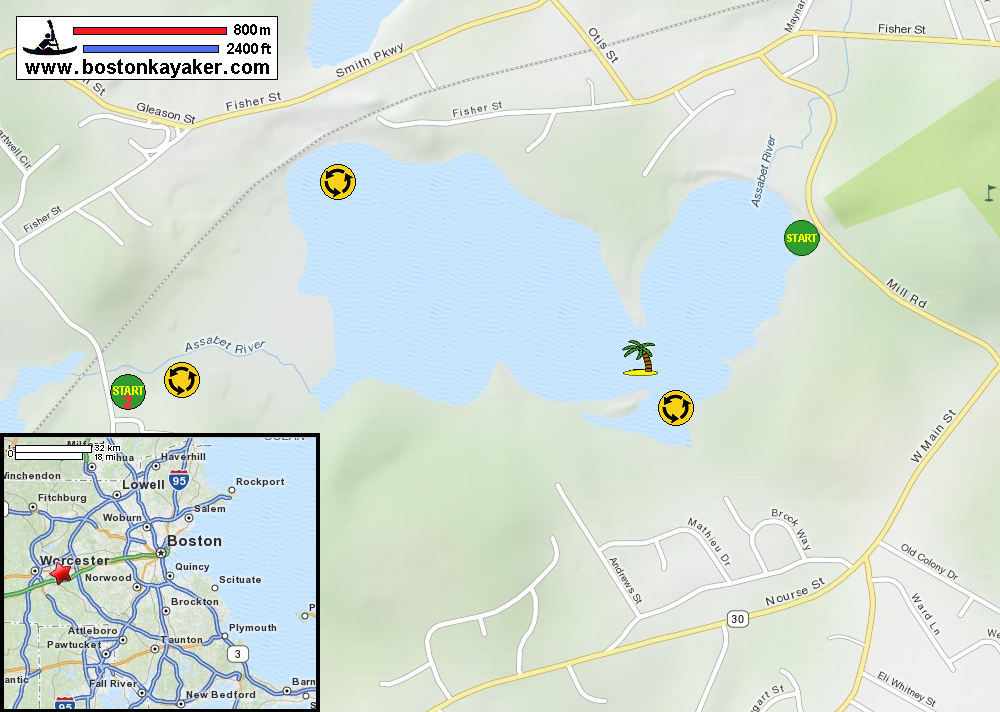Open the www.bostonkayaker.com link
The image size is (1000, 712).
click(147, 68)
